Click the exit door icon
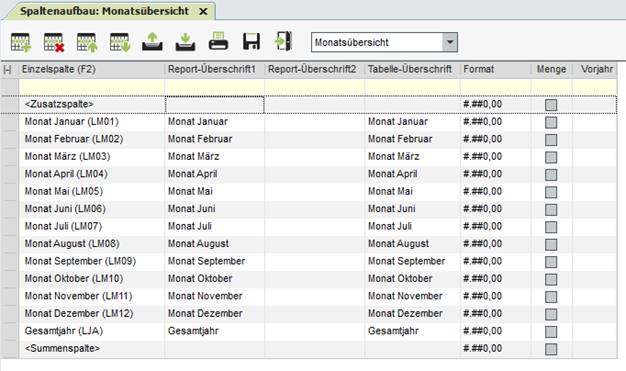The width and height of the screenshot is (626, 371). (283, 41)
